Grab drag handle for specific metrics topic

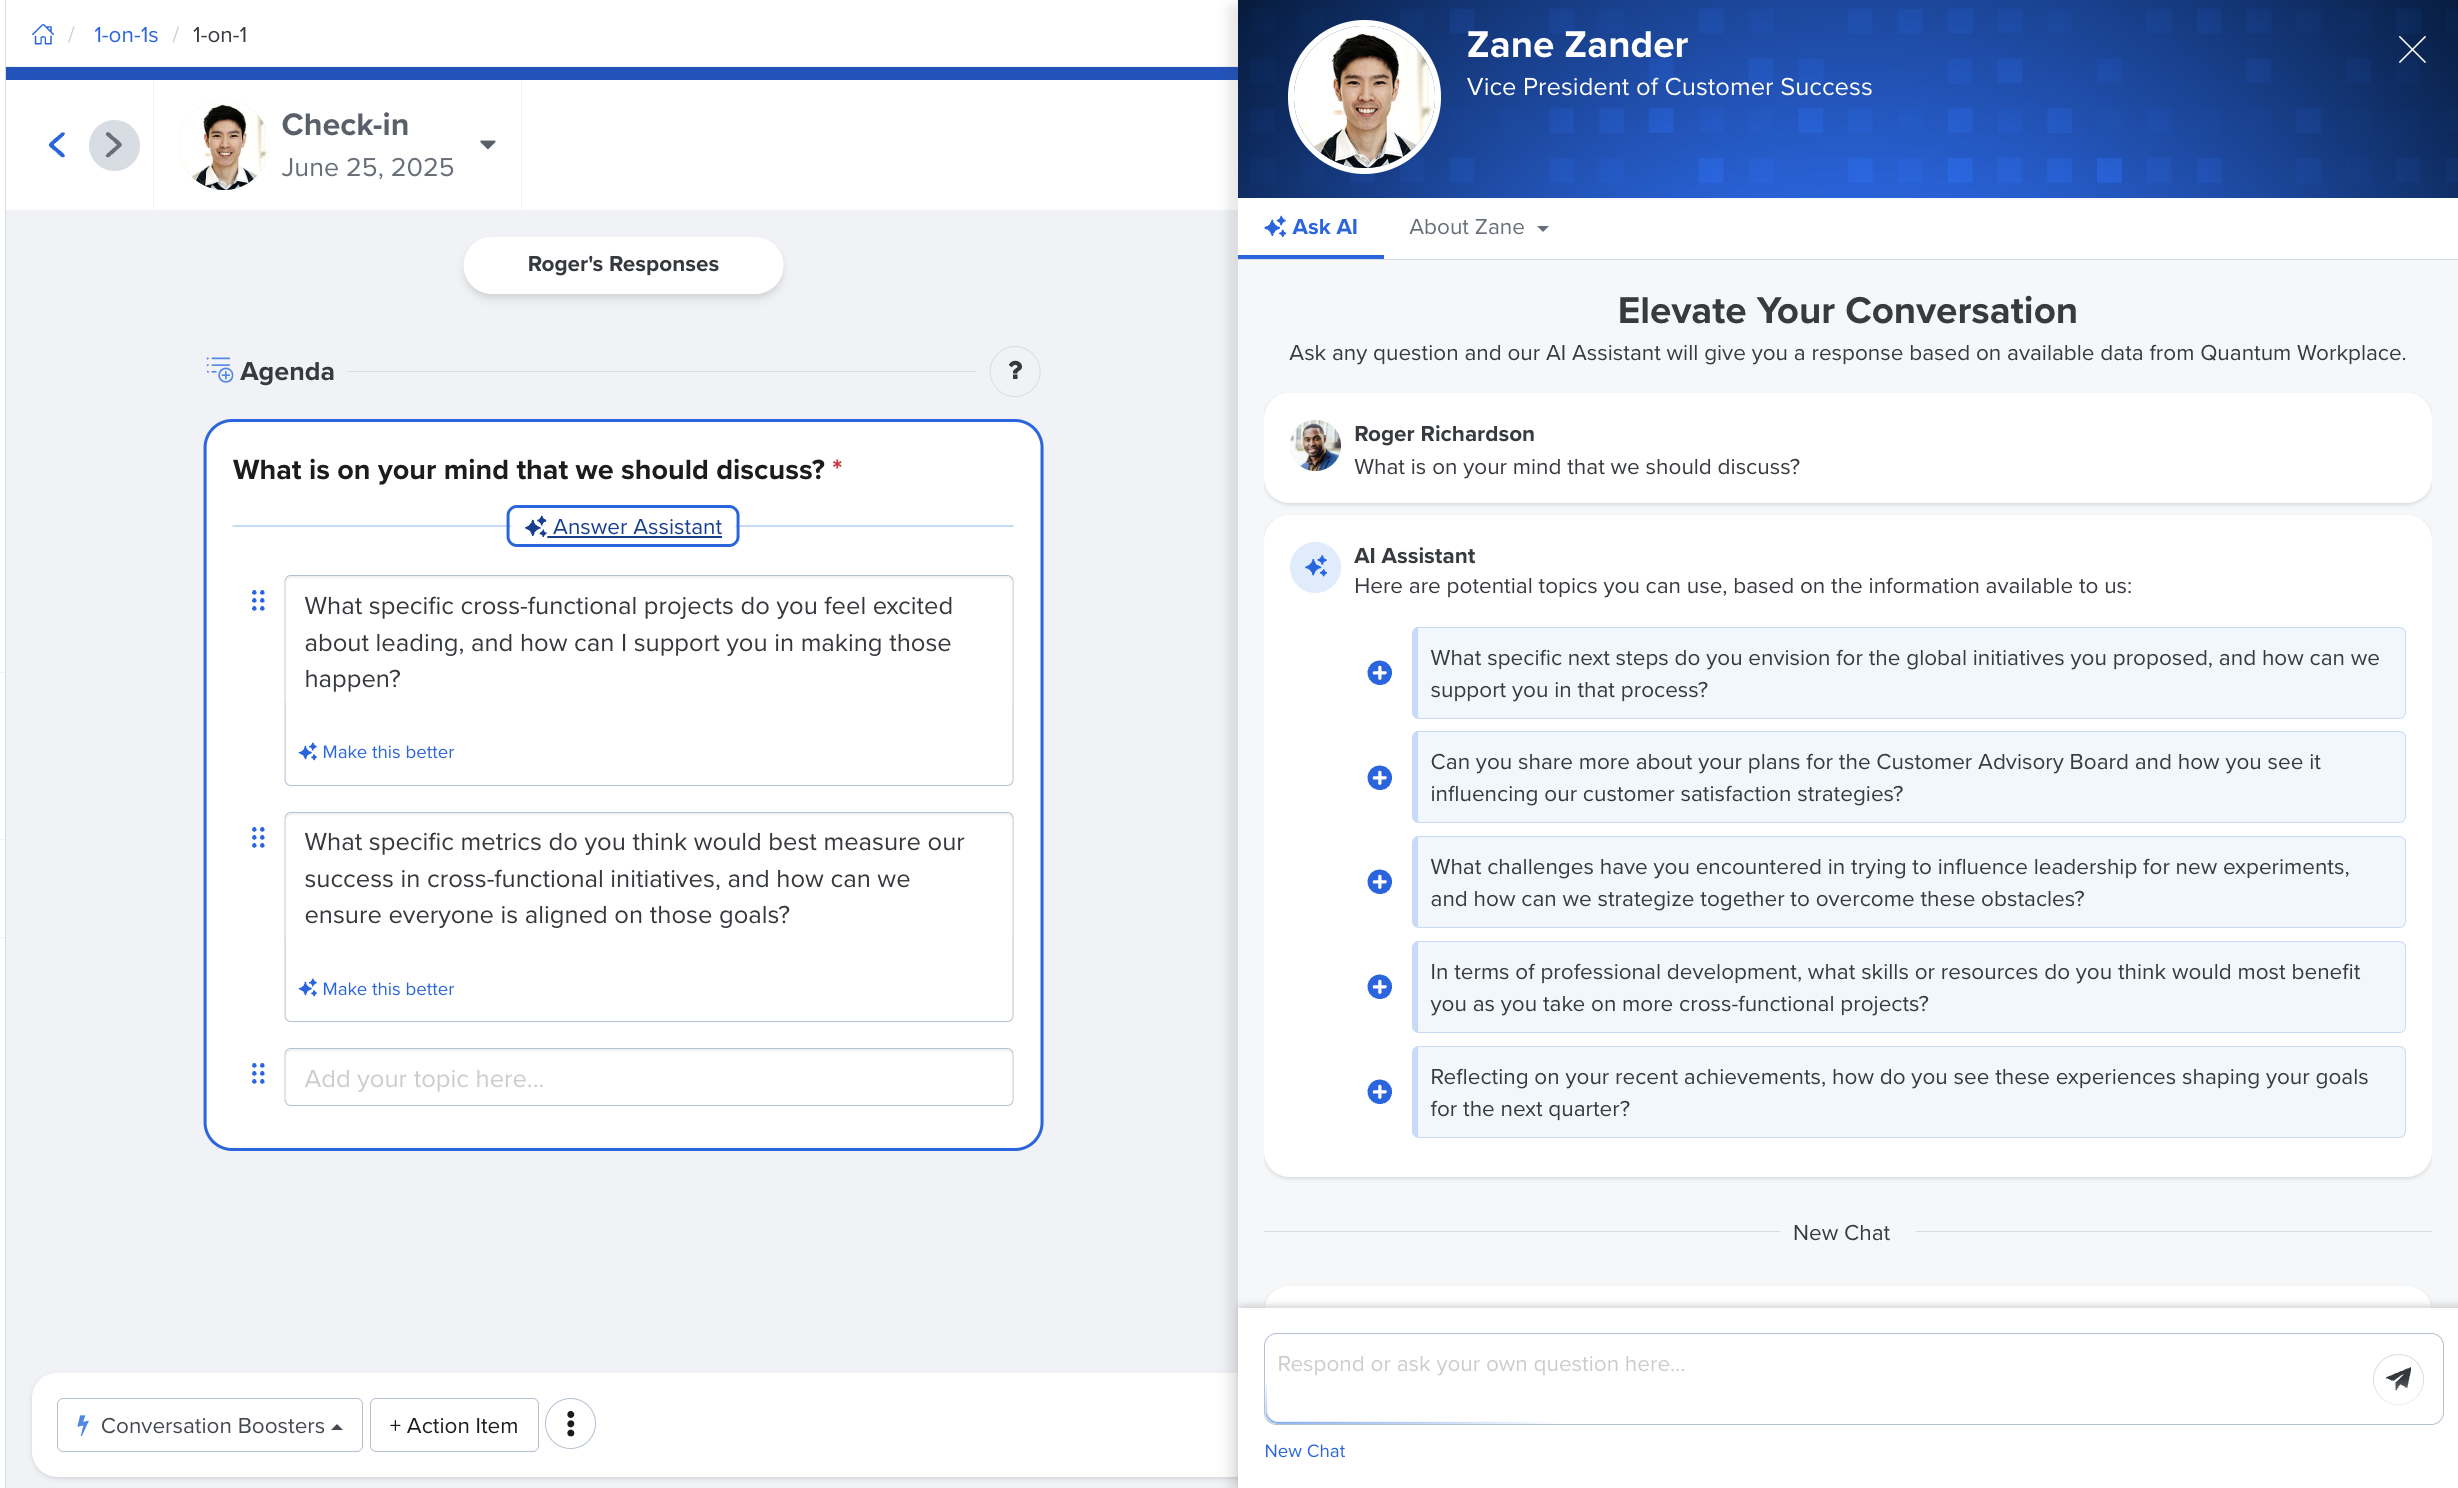point(258,838)
